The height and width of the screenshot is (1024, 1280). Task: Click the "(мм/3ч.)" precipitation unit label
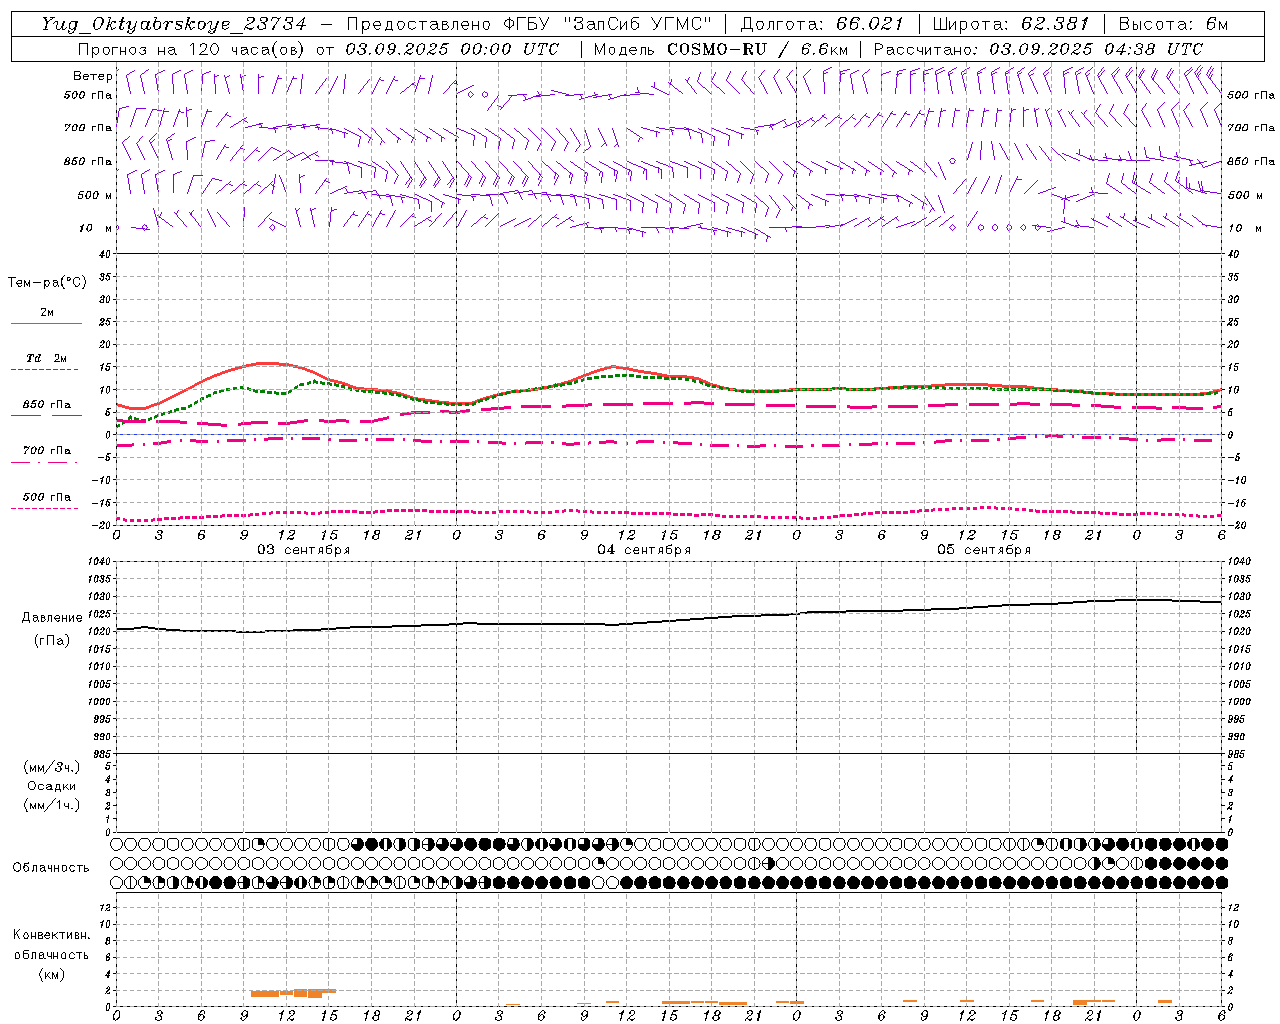[51, 767]
